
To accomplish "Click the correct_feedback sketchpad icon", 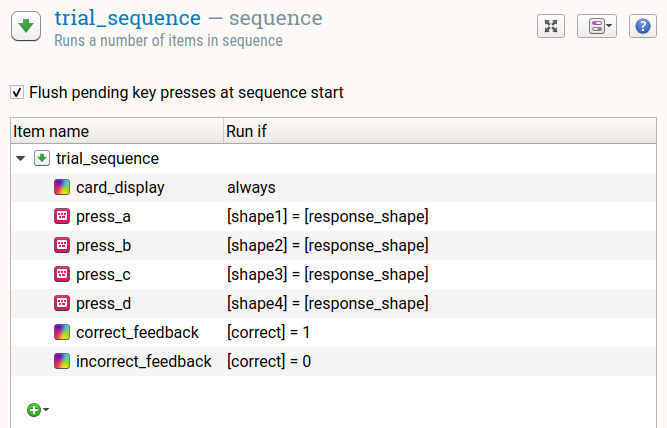I will coord(62,332).
